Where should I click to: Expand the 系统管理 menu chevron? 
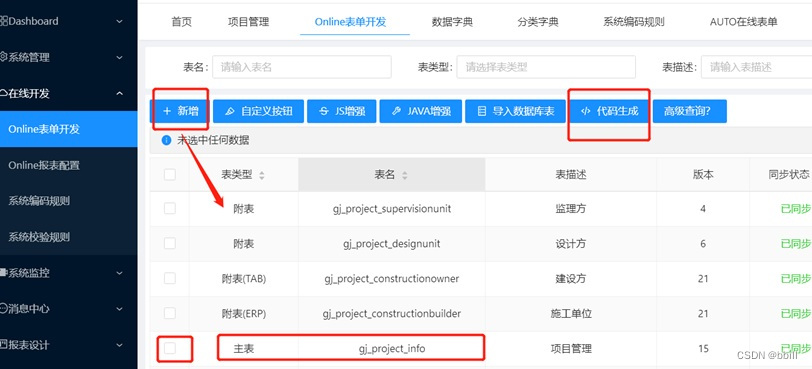tap(120, 57)
